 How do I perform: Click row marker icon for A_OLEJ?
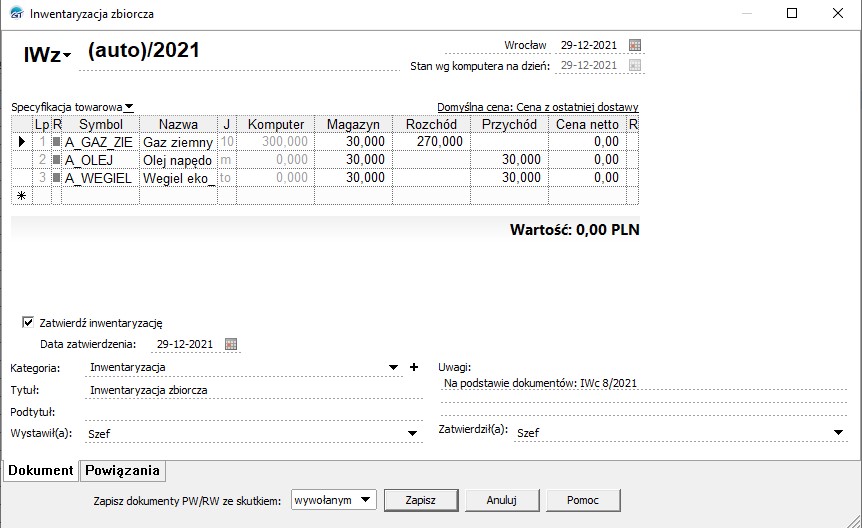(57, 160)
